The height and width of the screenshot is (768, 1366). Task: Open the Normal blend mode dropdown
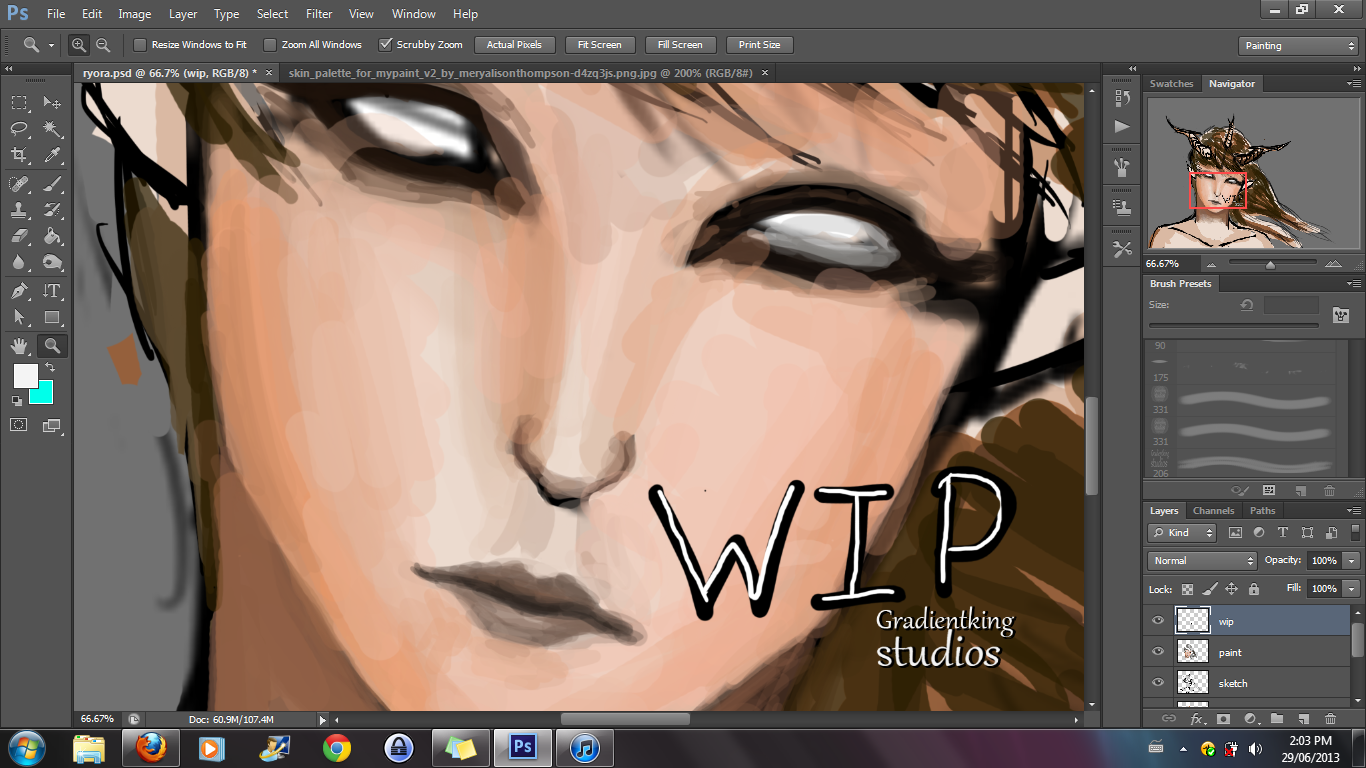coord(1202,561)
